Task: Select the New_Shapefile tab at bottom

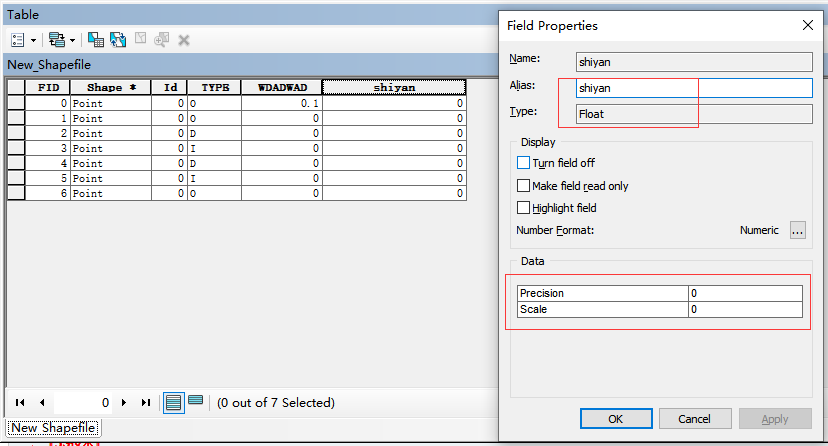Action: pyautogui.click(x=52, y=428)
